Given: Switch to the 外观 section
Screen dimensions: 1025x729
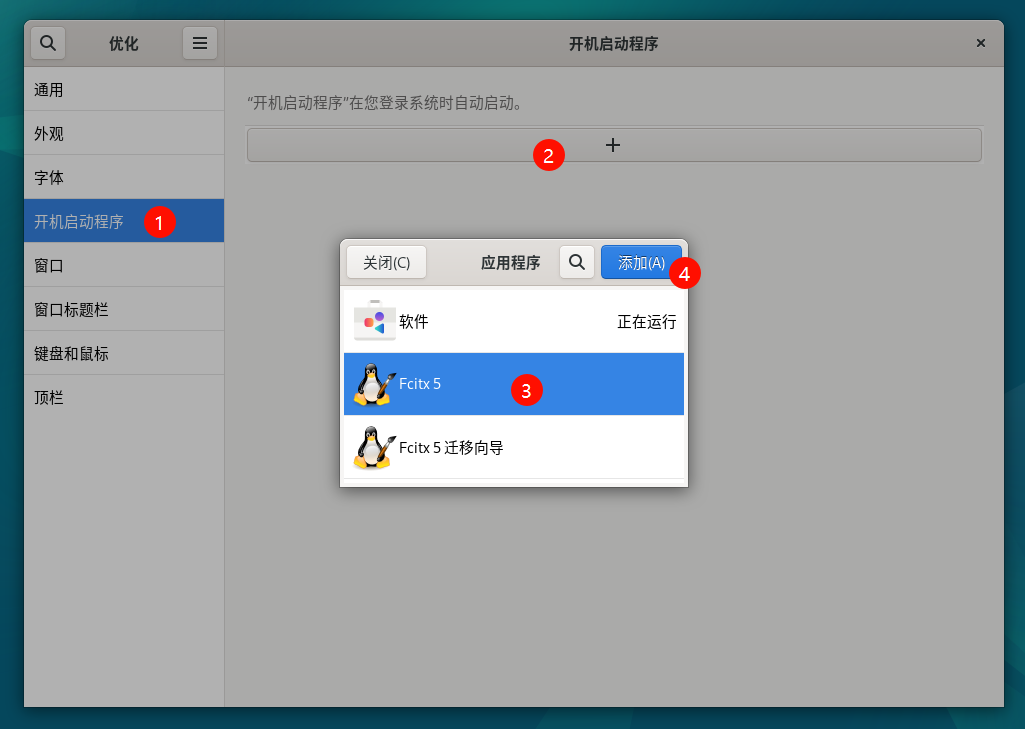Looking at the screenshot, I should pos(124,133).
